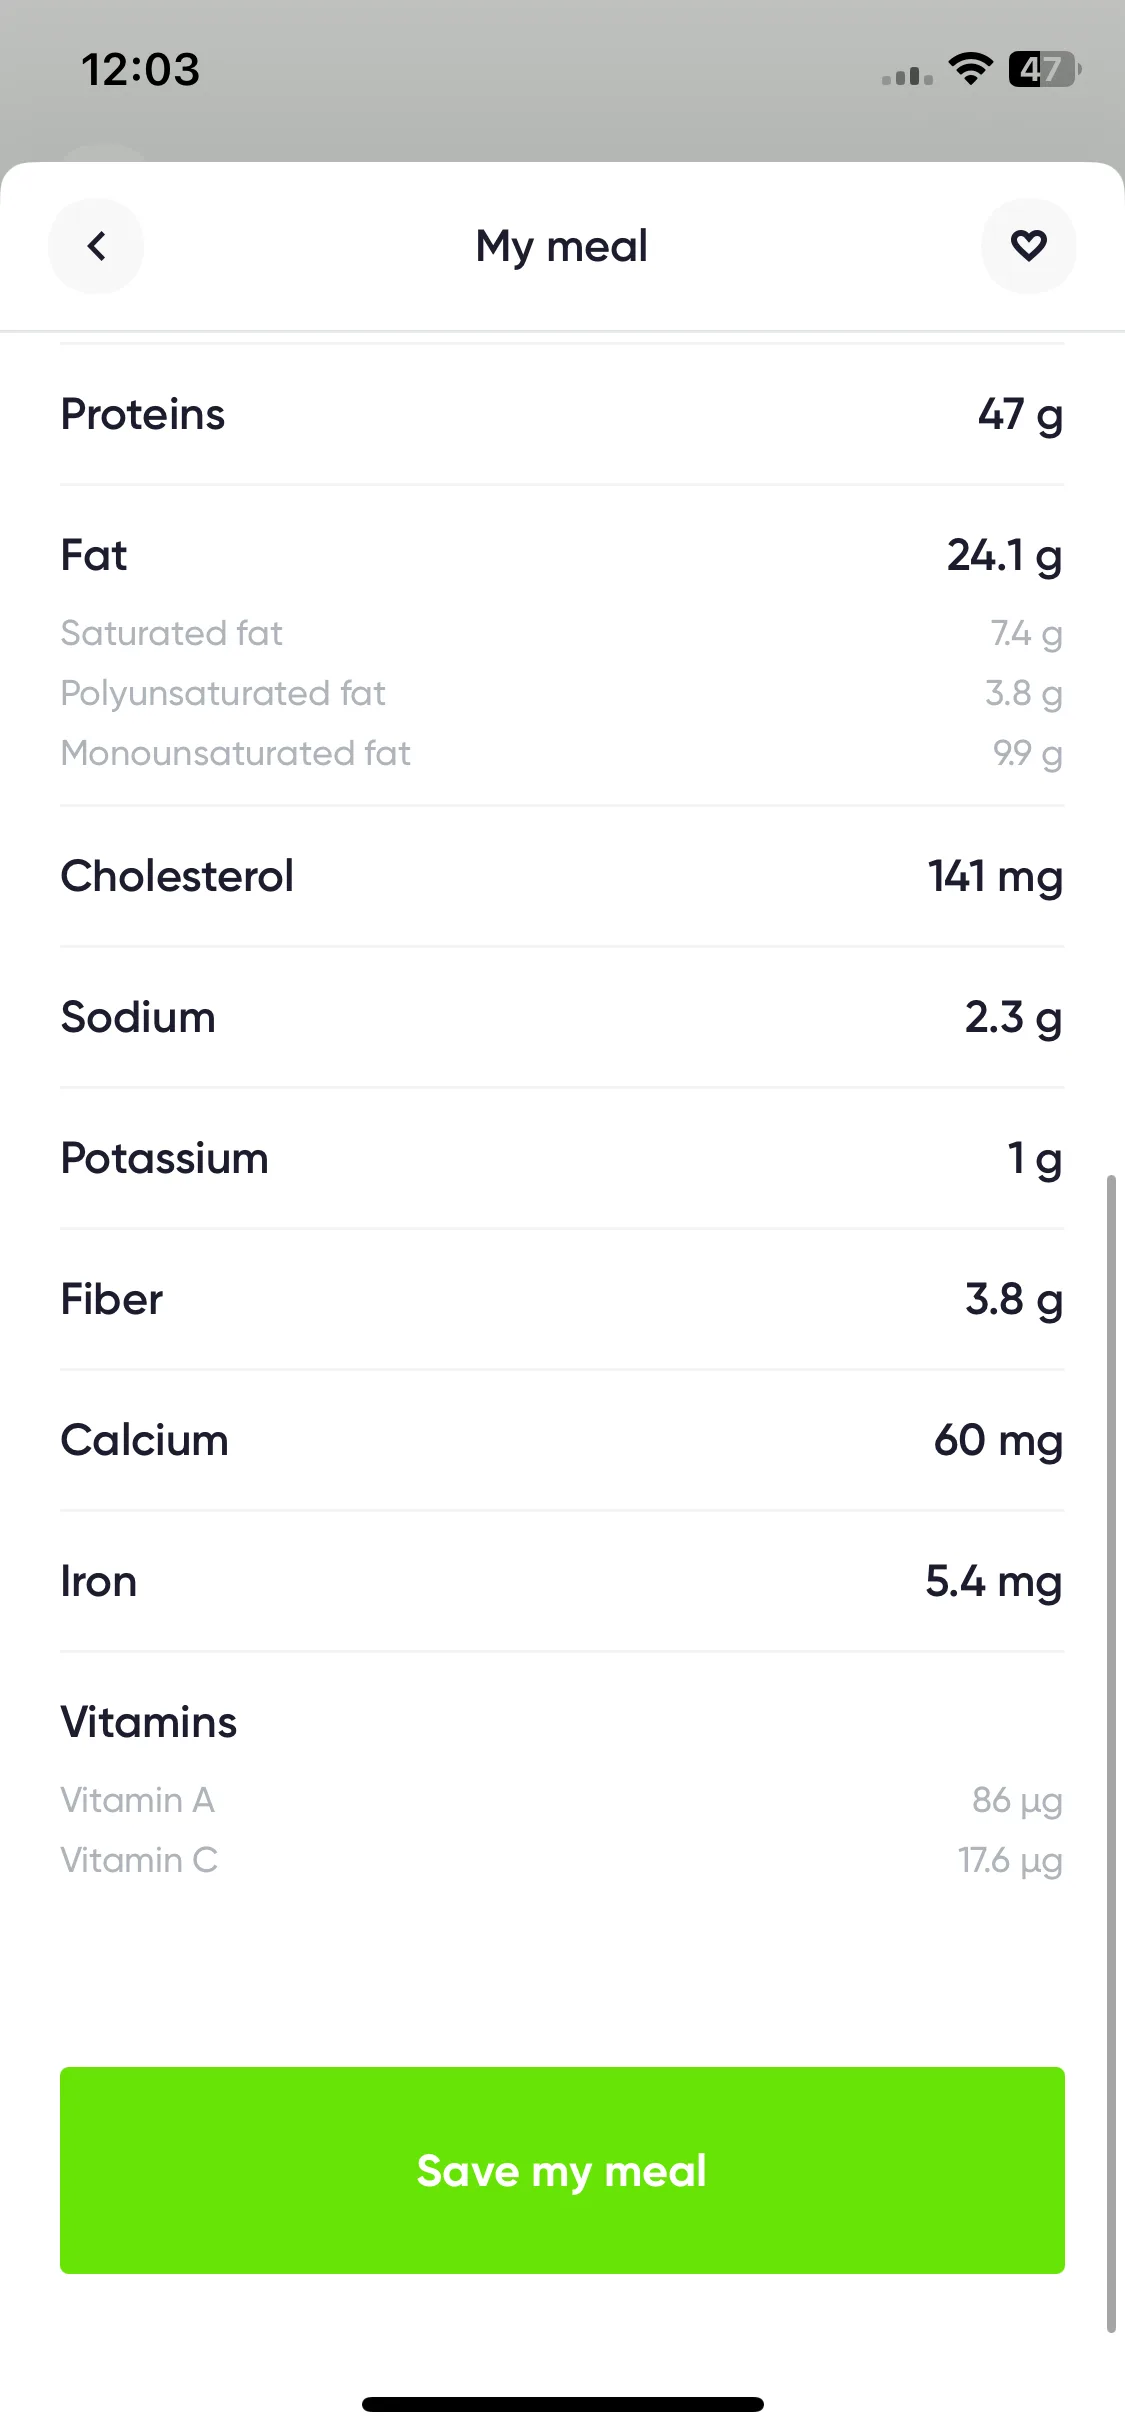1125x2436 pixels.
Task: Tap the Polyunsaturated fat line
Action: click(562, 693)
